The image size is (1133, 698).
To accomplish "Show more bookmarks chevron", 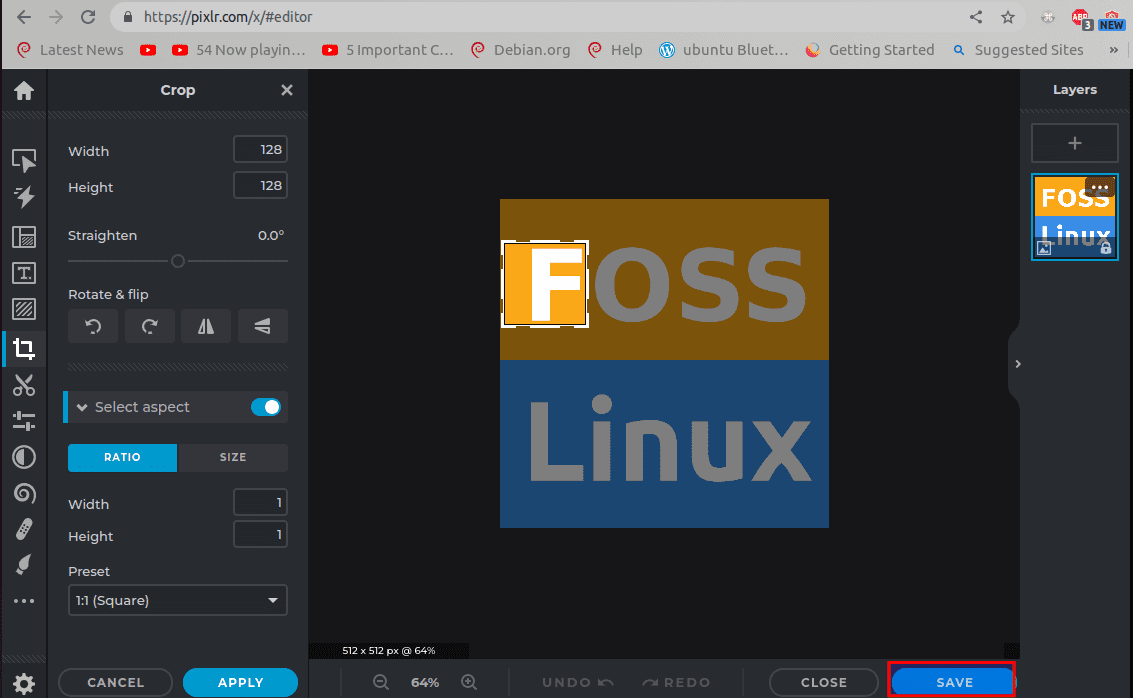I will pos(1113,50).
